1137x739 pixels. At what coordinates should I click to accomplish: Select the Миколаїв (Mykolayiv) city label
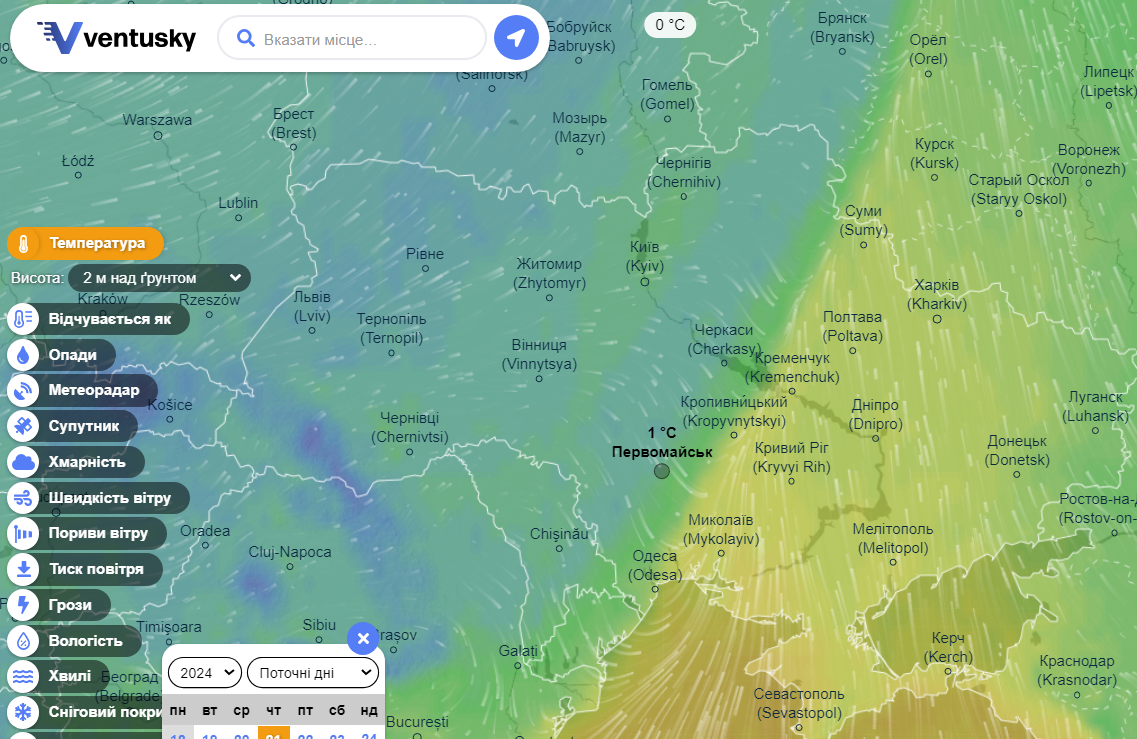pyautogui.click(x=721, y=529)
